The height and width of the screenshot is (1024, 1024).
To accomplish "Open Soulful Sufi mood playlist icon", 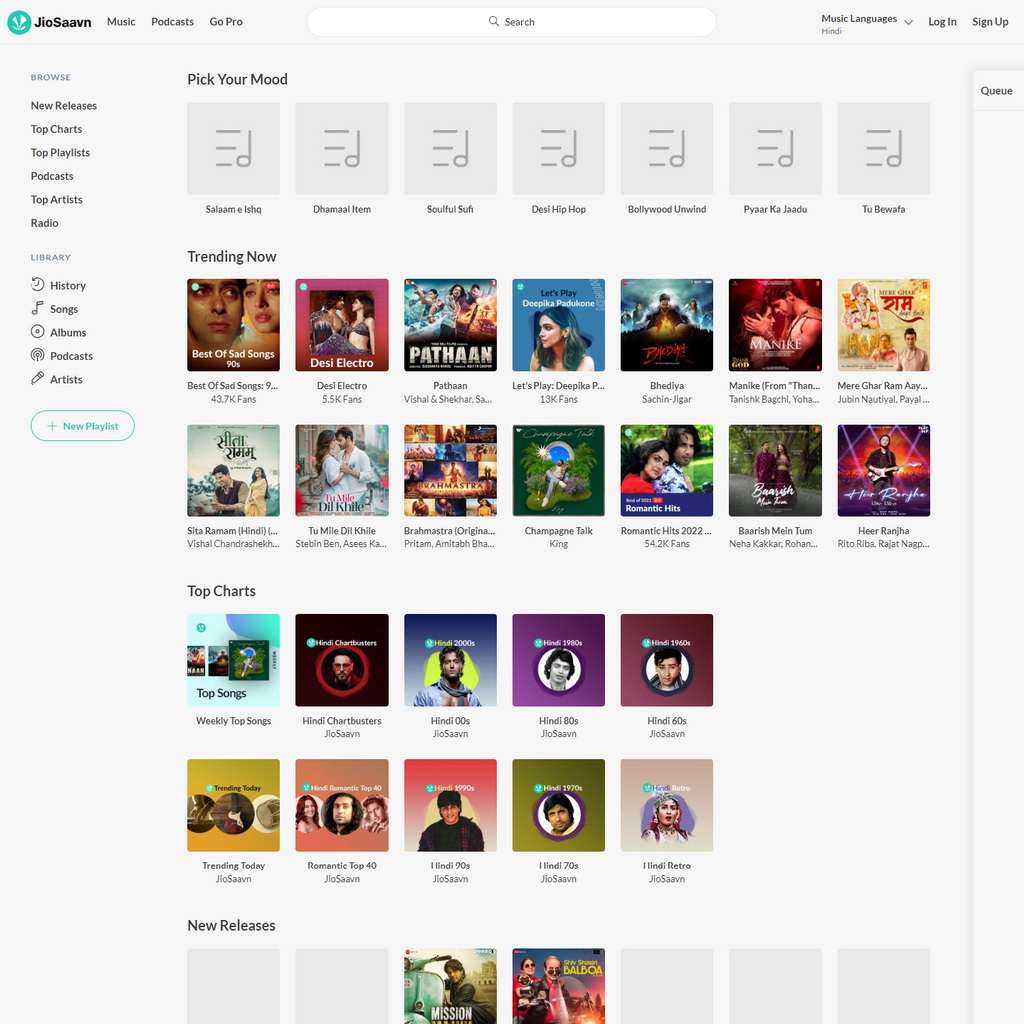I will click(450, 148).
